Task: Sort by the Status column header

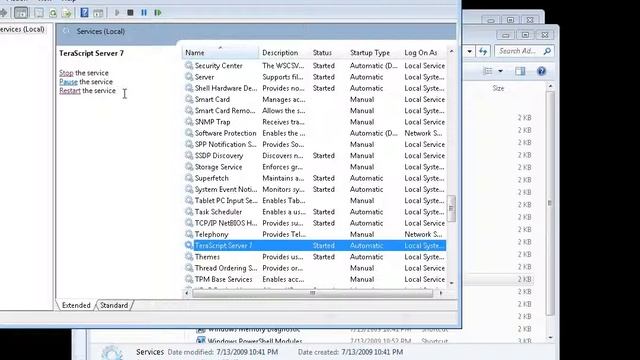Action: click(328, 53)
